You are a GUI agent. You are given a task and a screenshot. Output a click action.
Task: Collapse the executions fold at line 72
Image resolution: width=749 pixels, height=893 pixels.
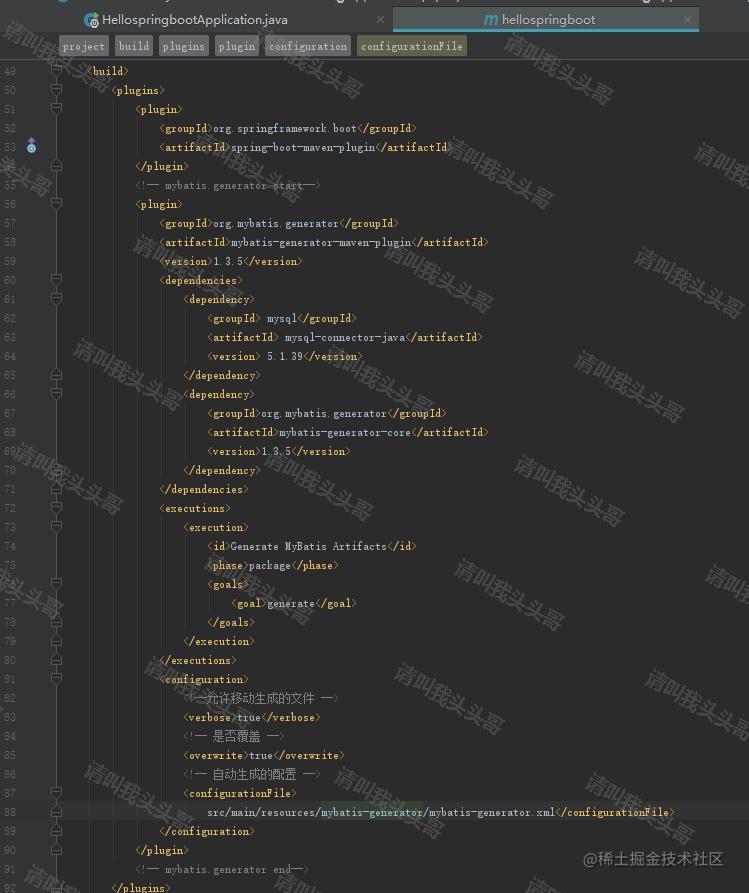point(56,507)
